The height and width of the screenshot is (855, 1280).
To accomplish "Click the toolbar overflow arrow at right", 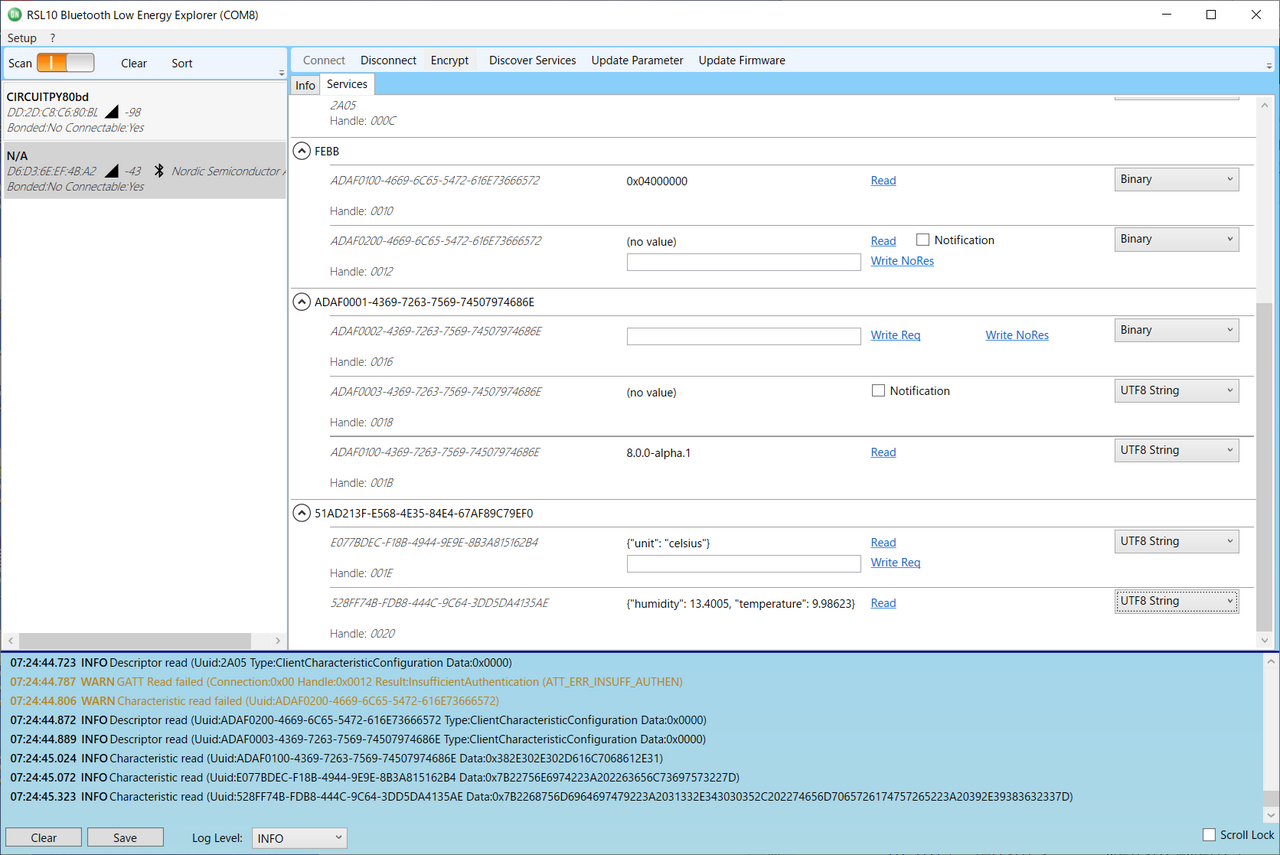I will coord(1269,66).
